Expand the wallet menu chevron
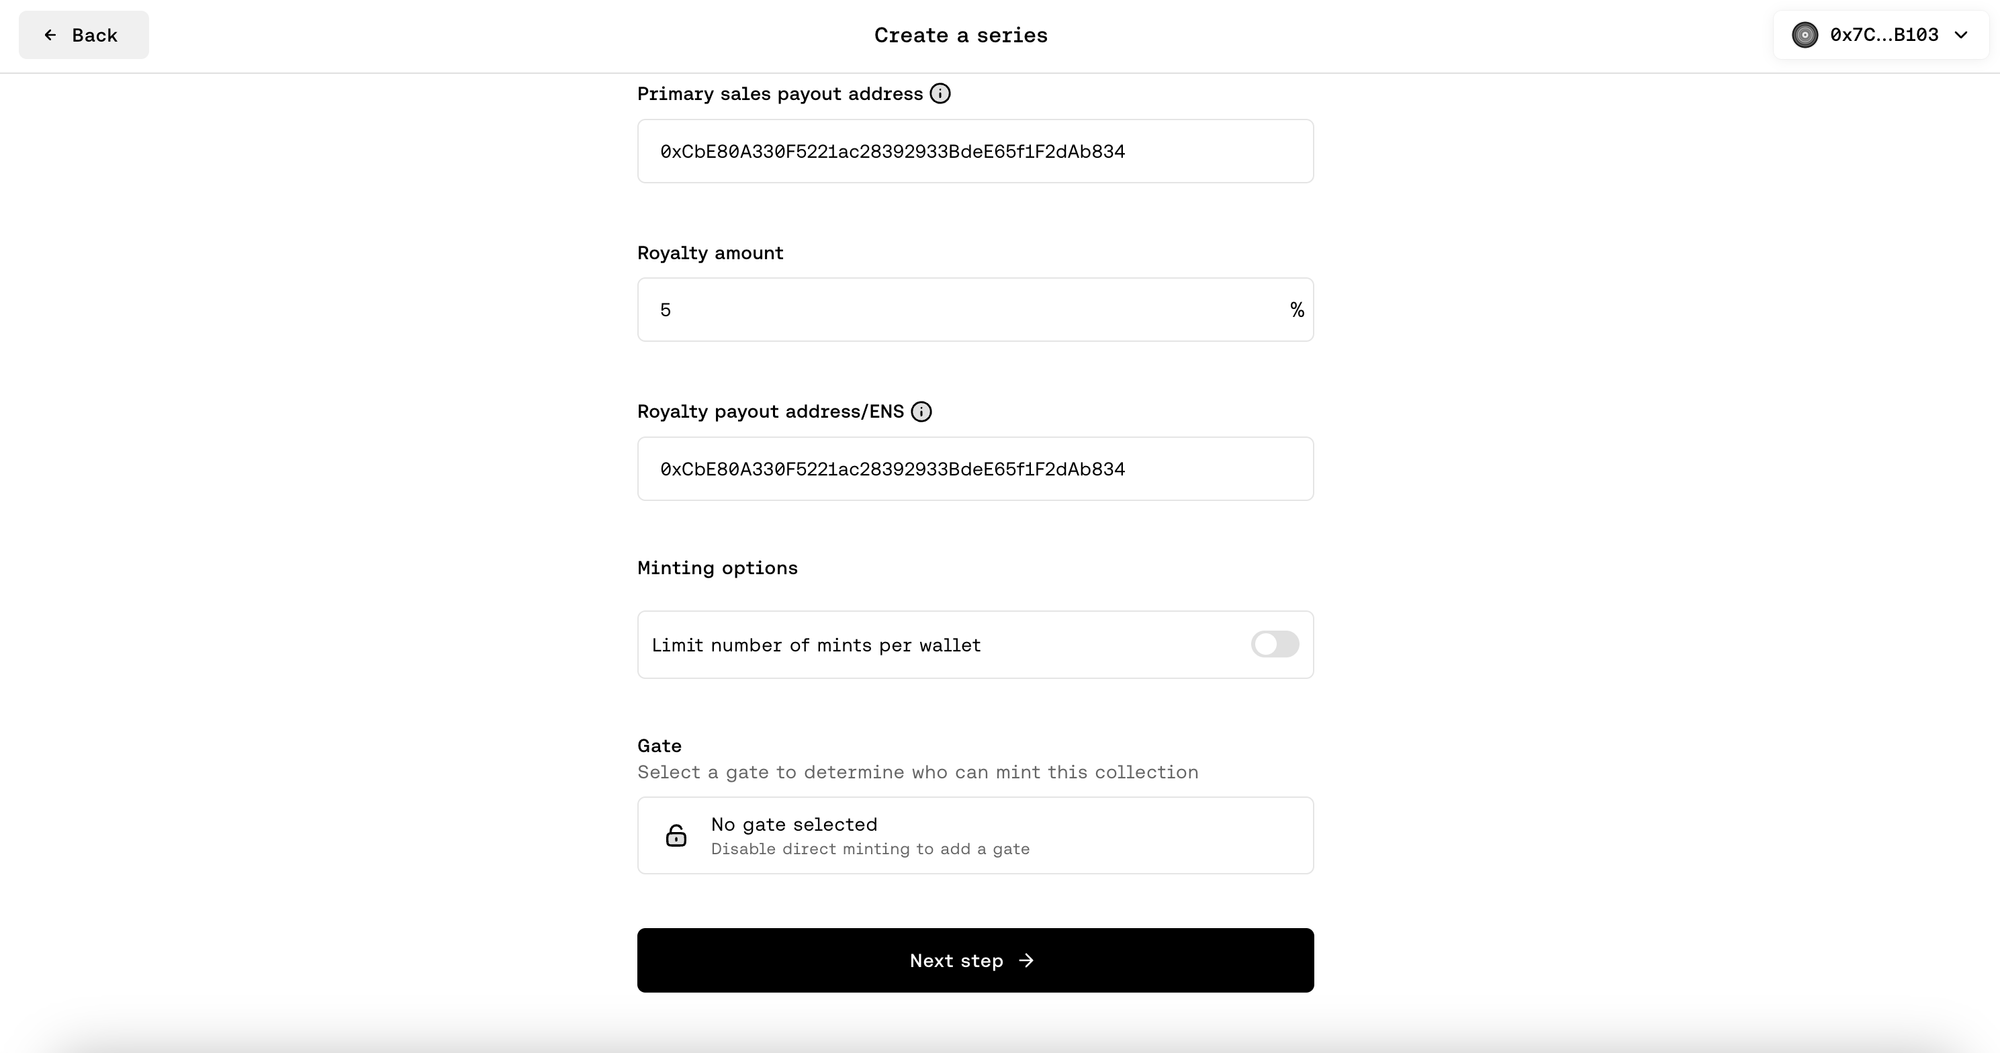This screenshot has width=2000, height=1053. 1961,35
